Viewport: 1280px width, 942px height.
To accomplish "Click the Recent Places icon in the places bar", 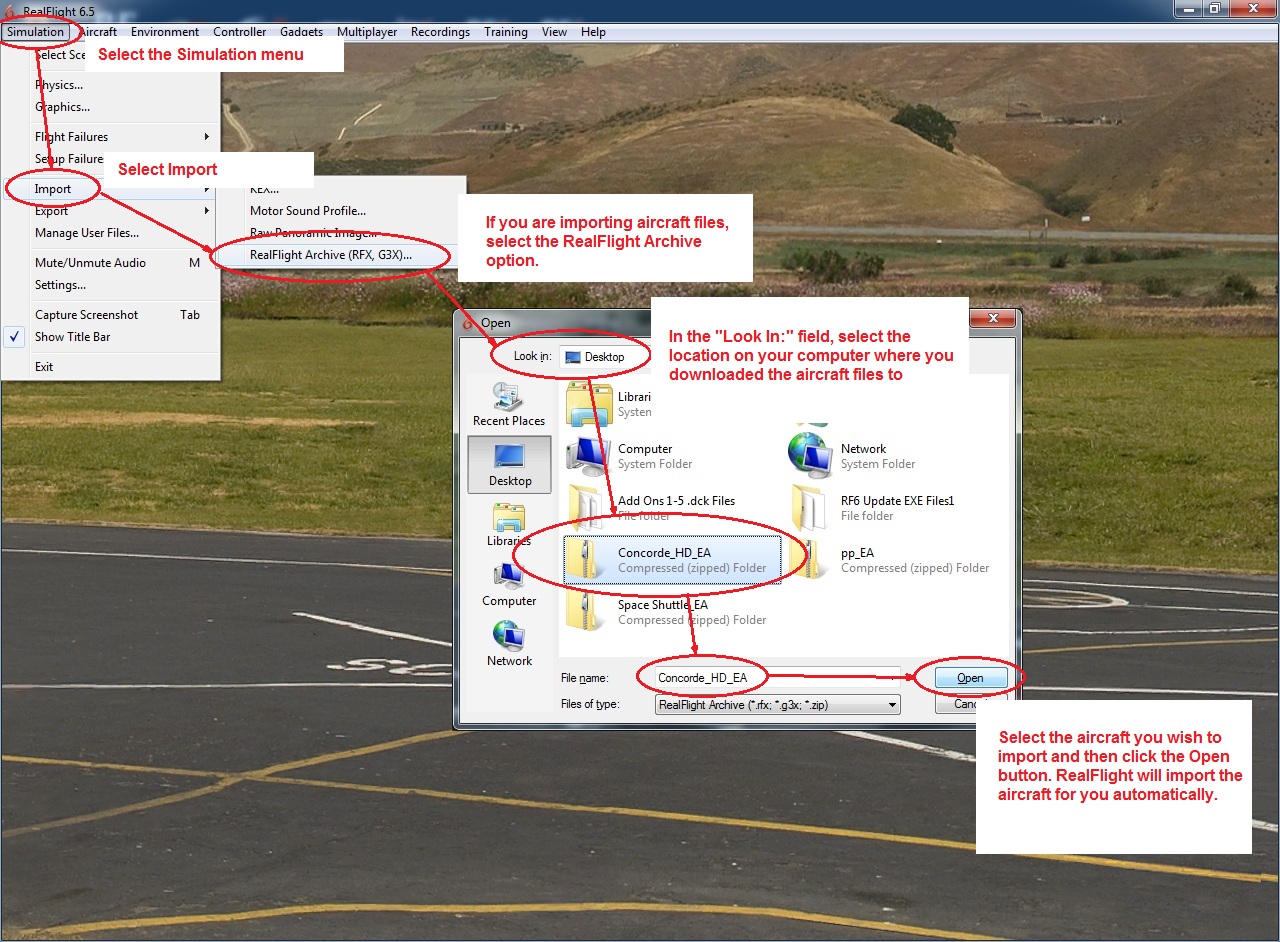I will point(509,395).
